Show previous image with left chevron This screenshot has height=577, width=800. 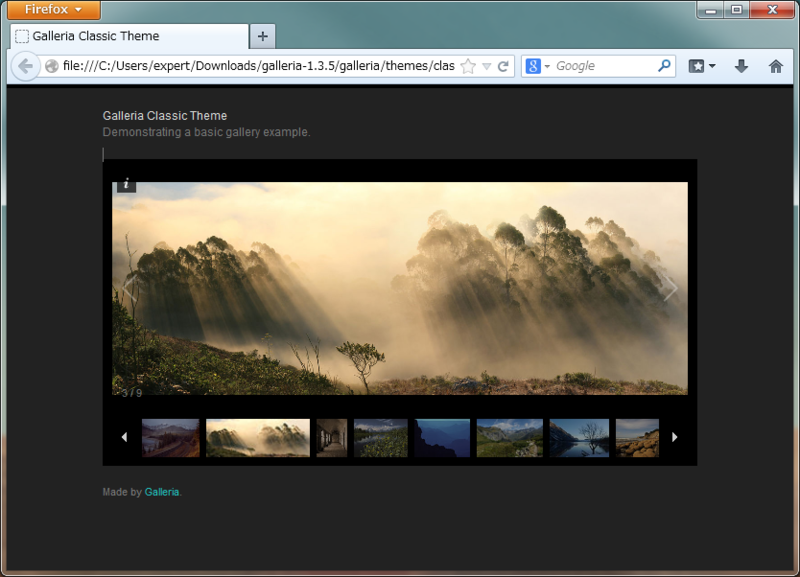(130, 288)
